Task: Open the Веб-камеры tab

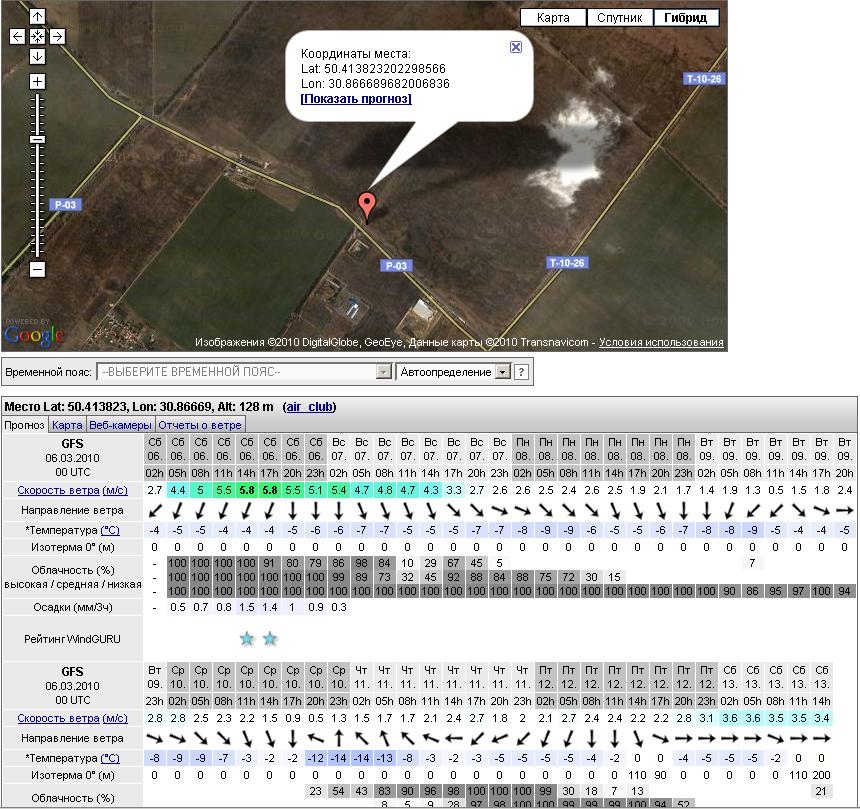Action: (x=120, y=425)
